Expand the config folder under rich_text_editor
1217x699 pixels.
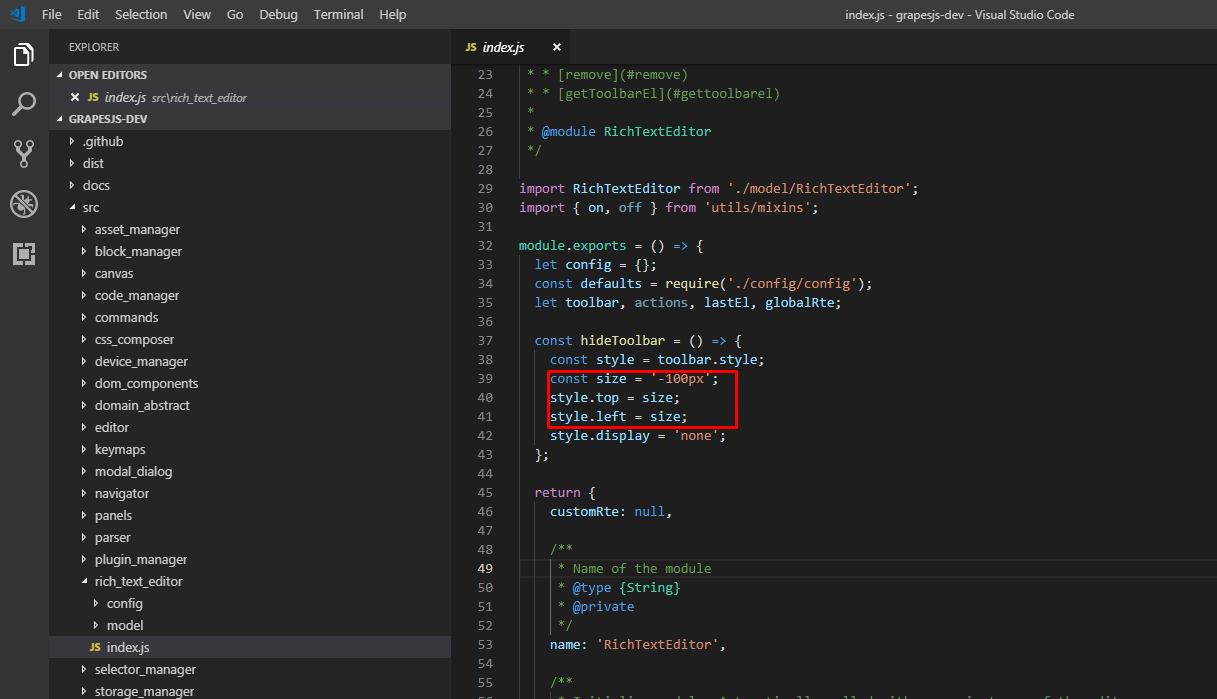(124, 603)
